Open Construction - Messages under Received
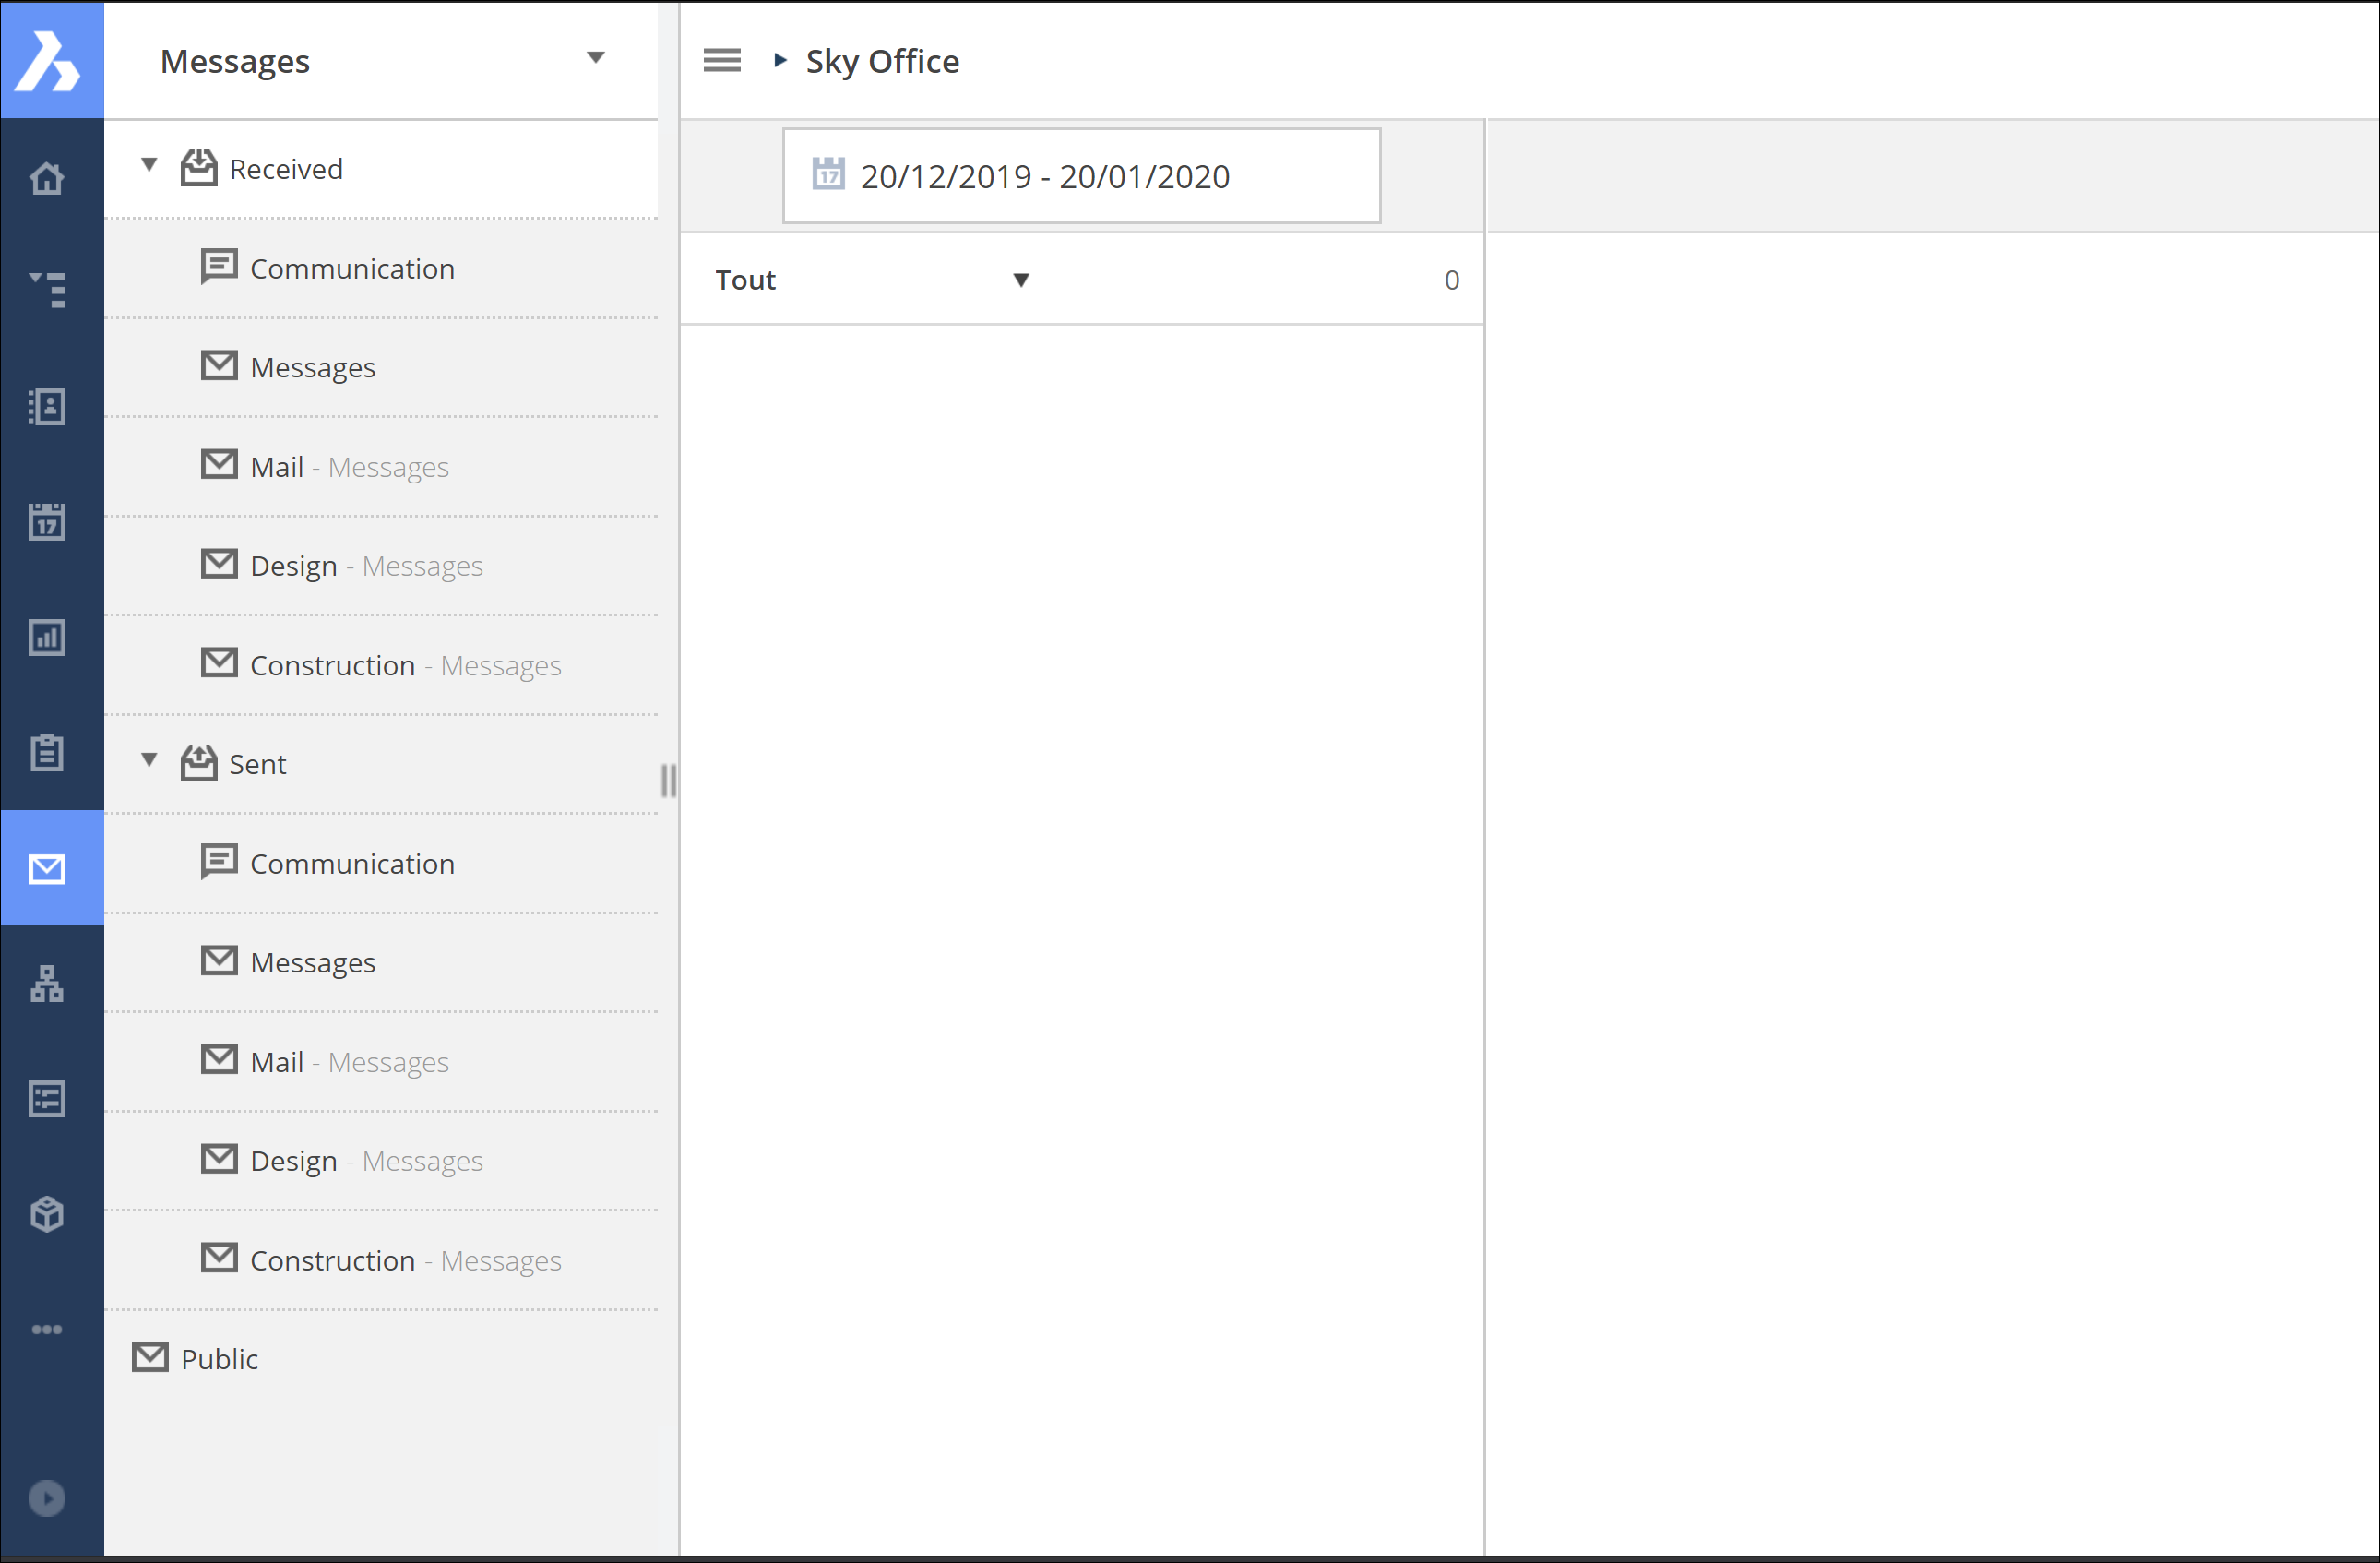 coord(381,665)
